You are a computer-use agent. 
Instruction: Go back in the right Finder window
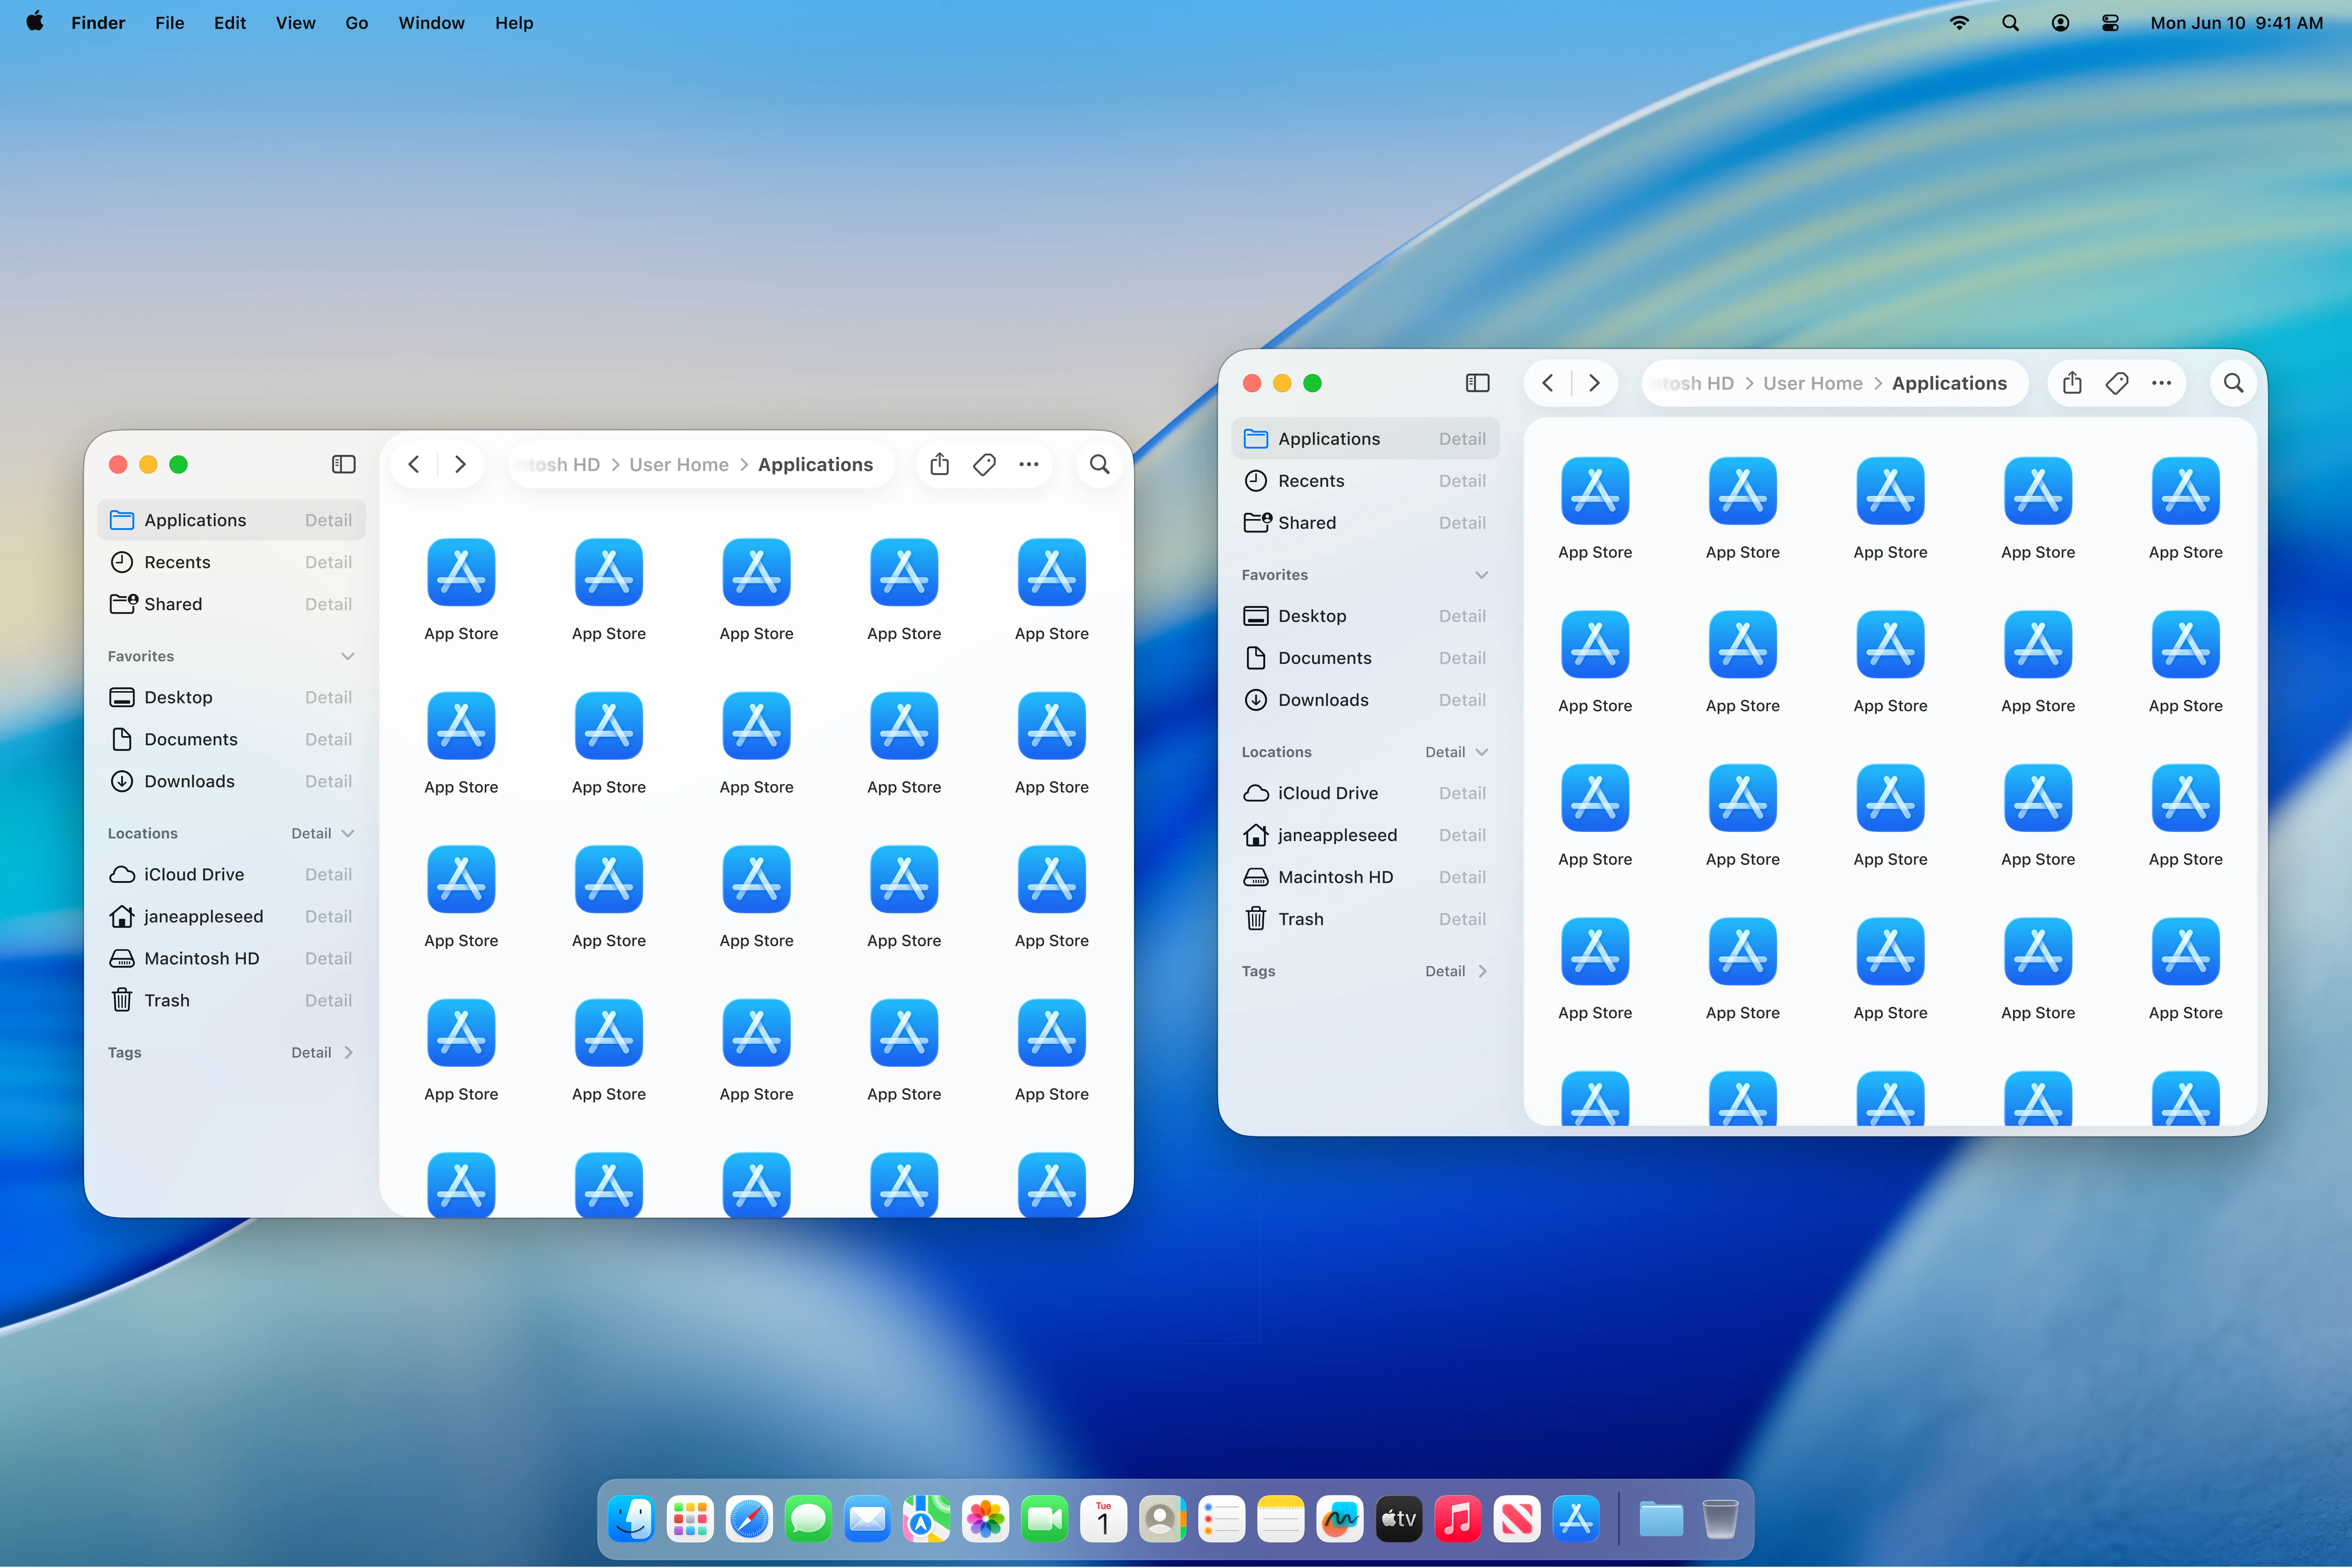pyautogui.click(x=1548, y=383)
